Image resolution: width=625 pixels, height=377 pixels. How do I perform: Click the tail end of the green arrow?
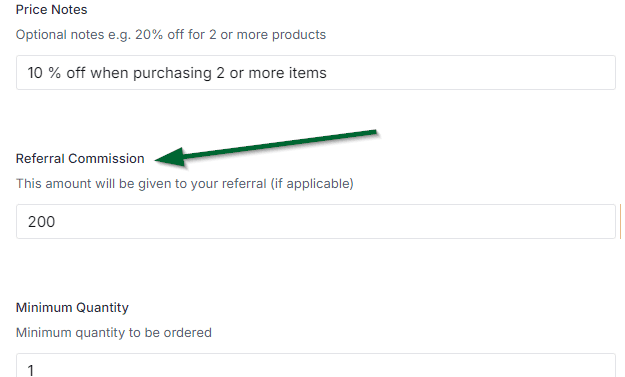click(x=373, y=132)
